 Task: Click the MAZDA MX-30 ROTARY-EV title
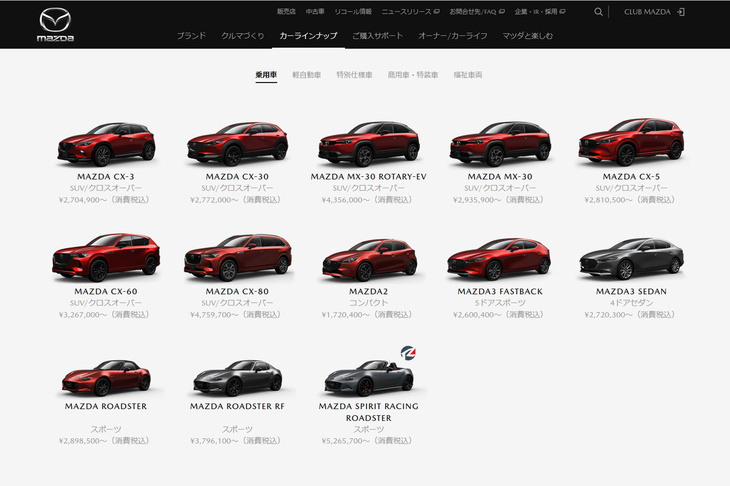point(368,177)
